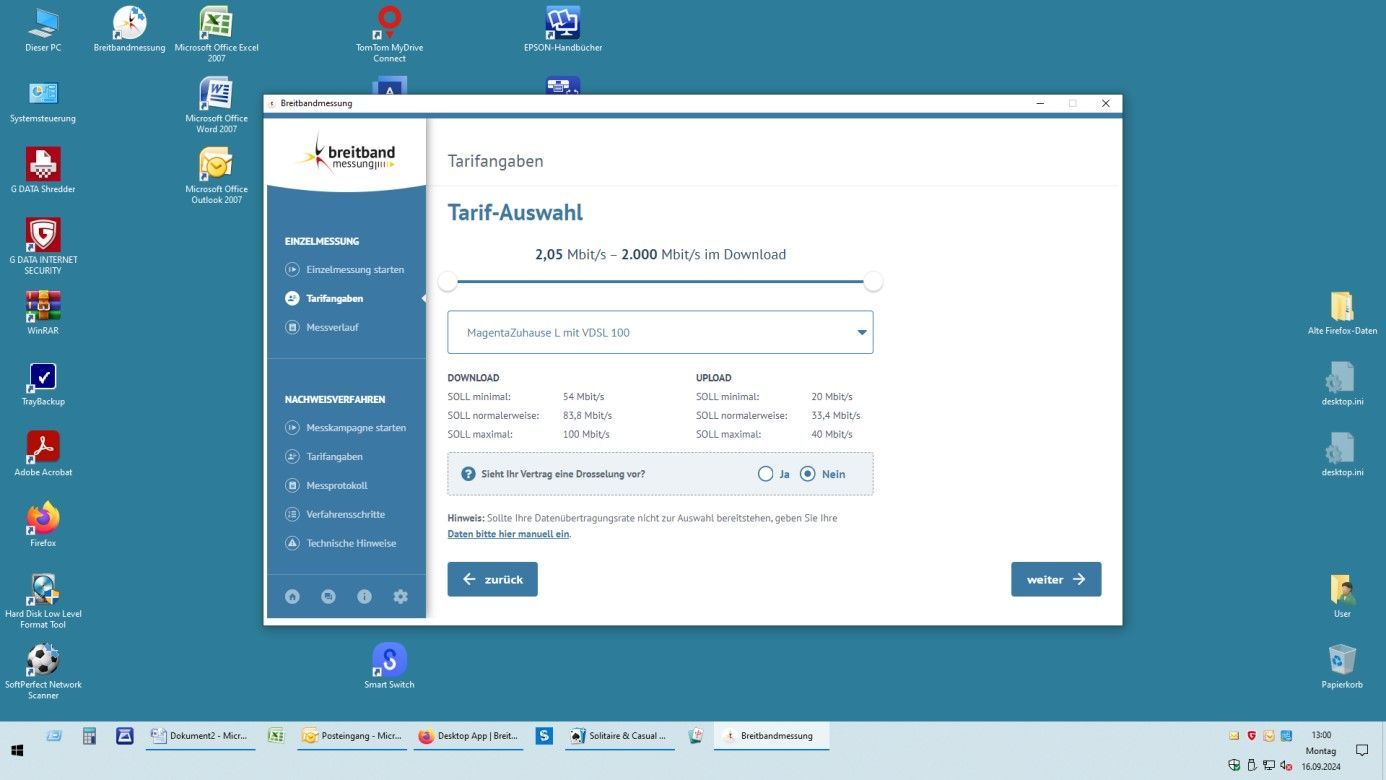The image size is (1386, 780).
Task: Switch to the Posteingang Outlook taskbar button
Action: click(x=352, y=736)
